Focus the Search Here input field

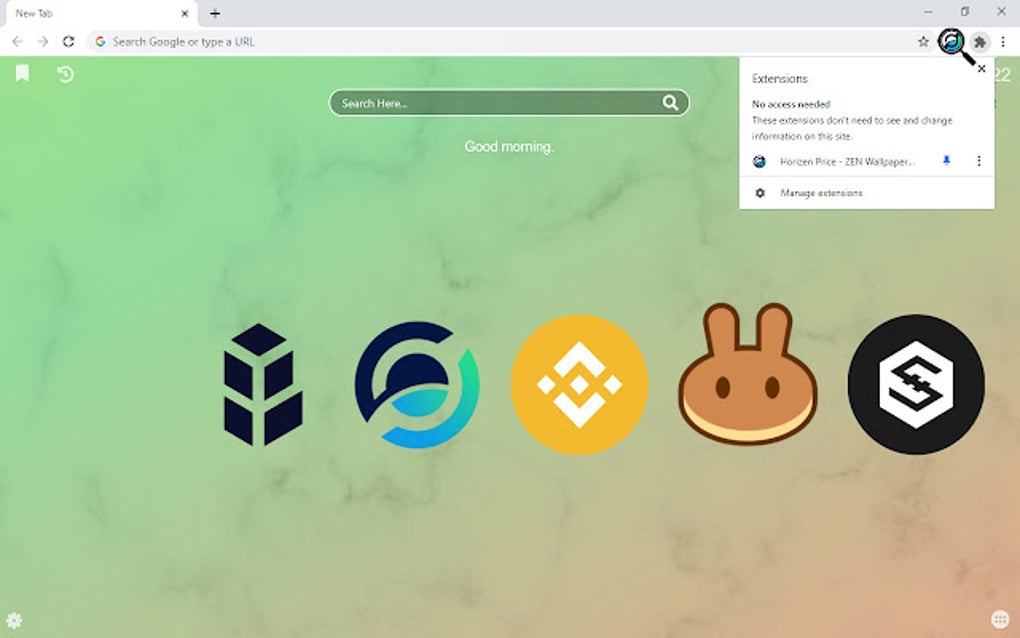(509, 103)
